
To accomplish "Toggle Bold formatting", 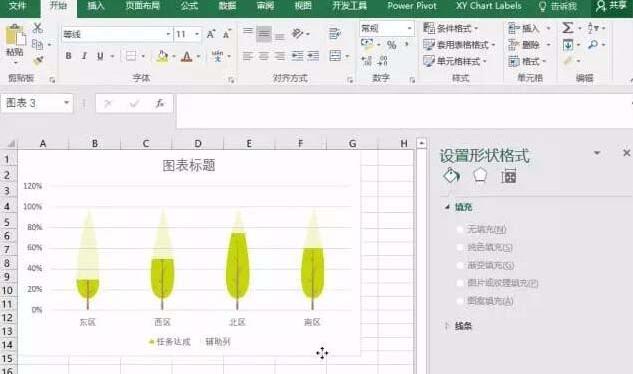I will coord(69,56).
